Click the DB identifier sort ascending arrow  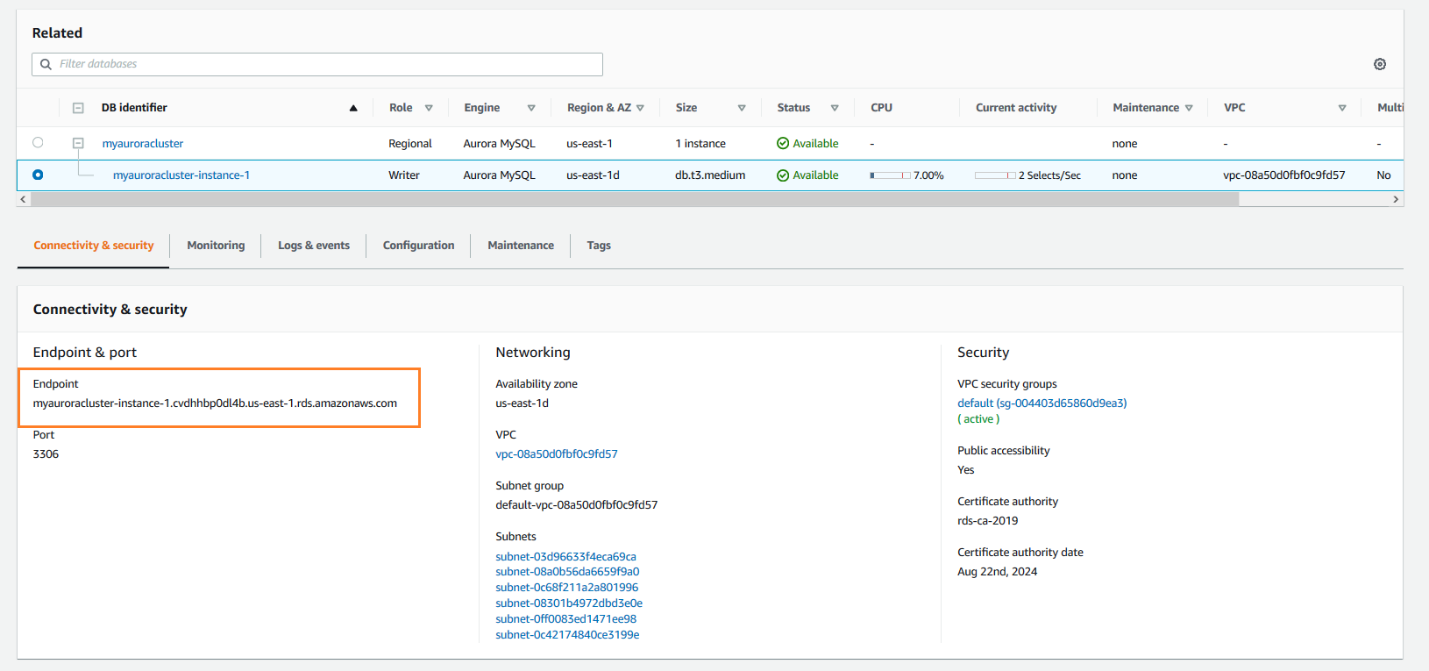click(x=353, y=108)
